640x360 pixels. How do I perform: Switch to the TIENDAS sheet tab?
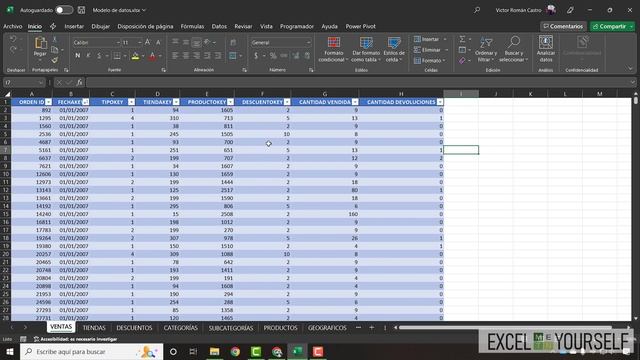(94, 328)
